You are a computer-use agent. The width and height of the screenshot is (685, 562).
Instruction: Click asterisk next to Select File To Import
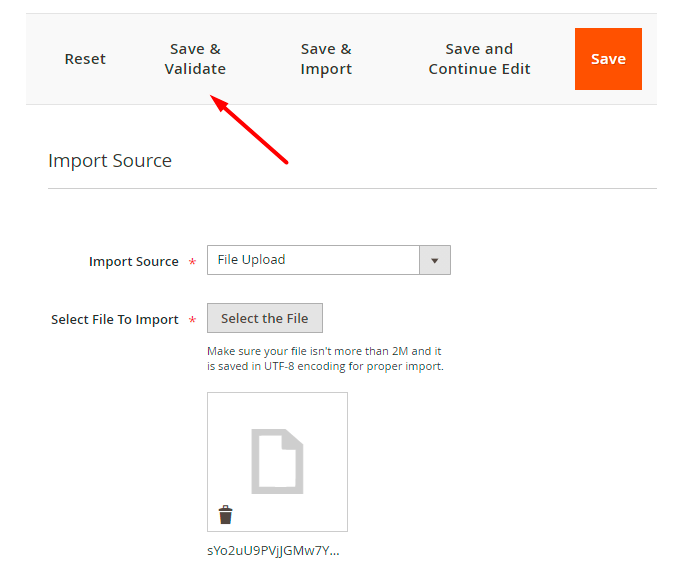(192, 320)
